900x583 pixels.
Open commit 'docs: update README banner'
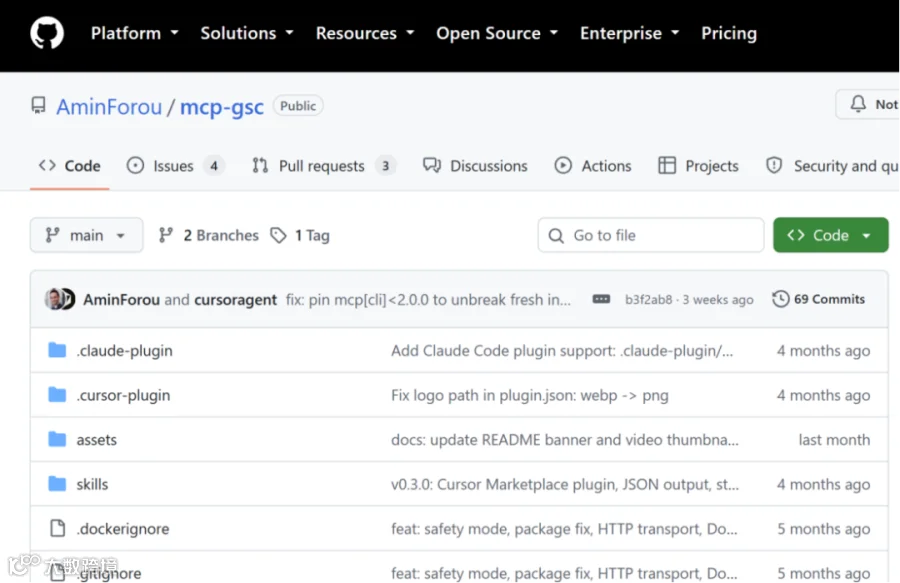565,440
